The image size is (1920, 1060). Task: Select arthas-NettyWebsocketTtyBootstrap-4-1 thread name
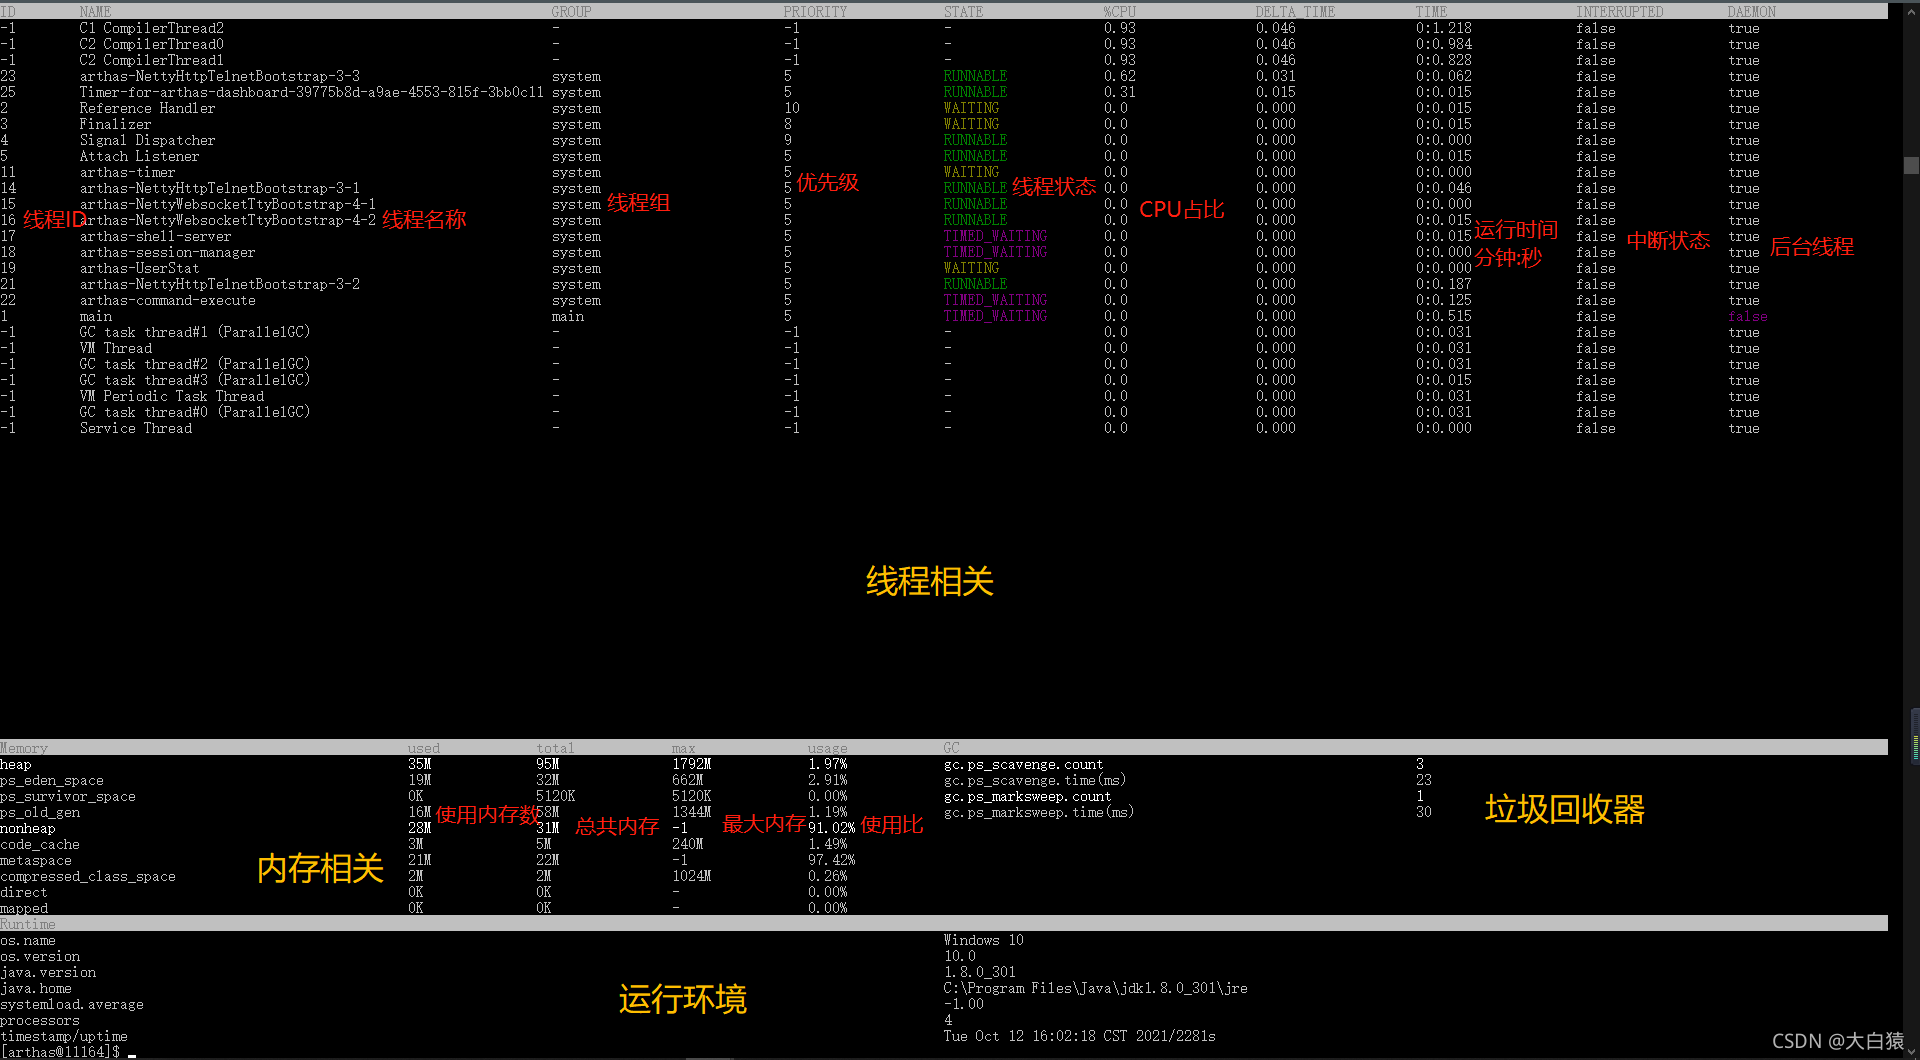[227, 204]
